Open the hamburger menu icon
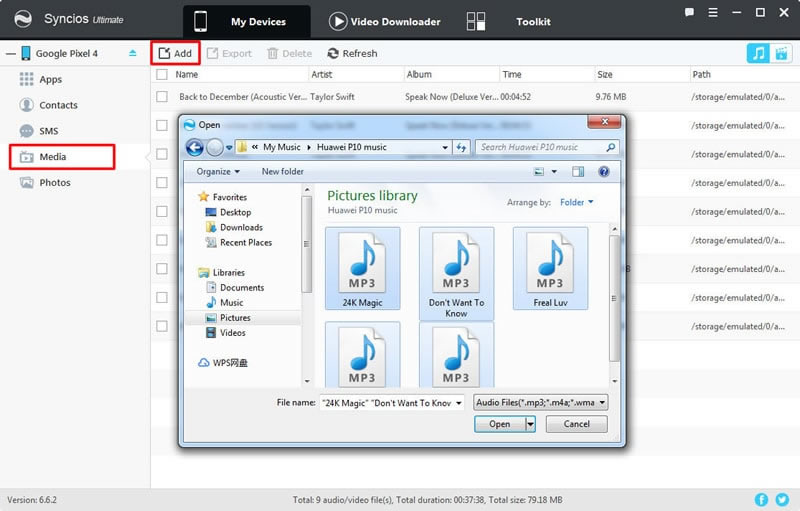This screenshot has height=511, width=800. point(713,12)
